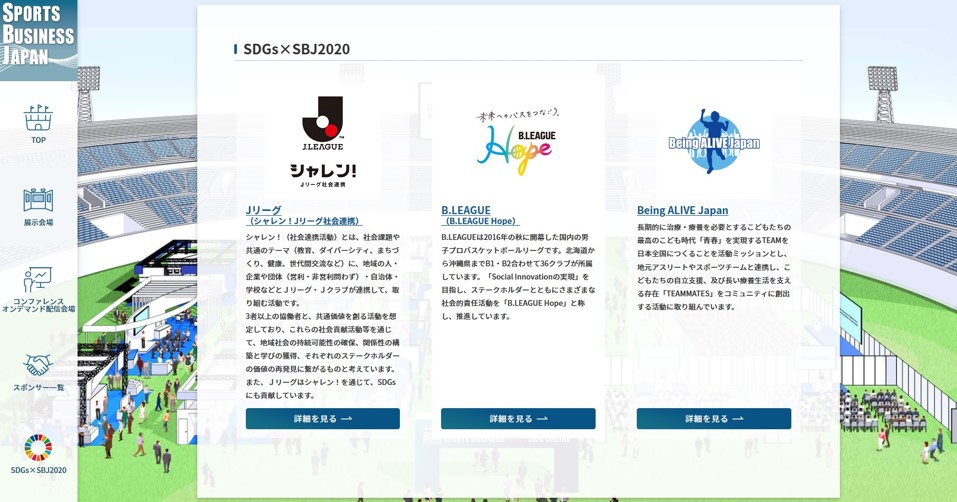The height and width of the screenshot is (502, 957).
Task: Open the コンファレンス オンデマンド配信会場 icon
Action: (x=38, y=279)
